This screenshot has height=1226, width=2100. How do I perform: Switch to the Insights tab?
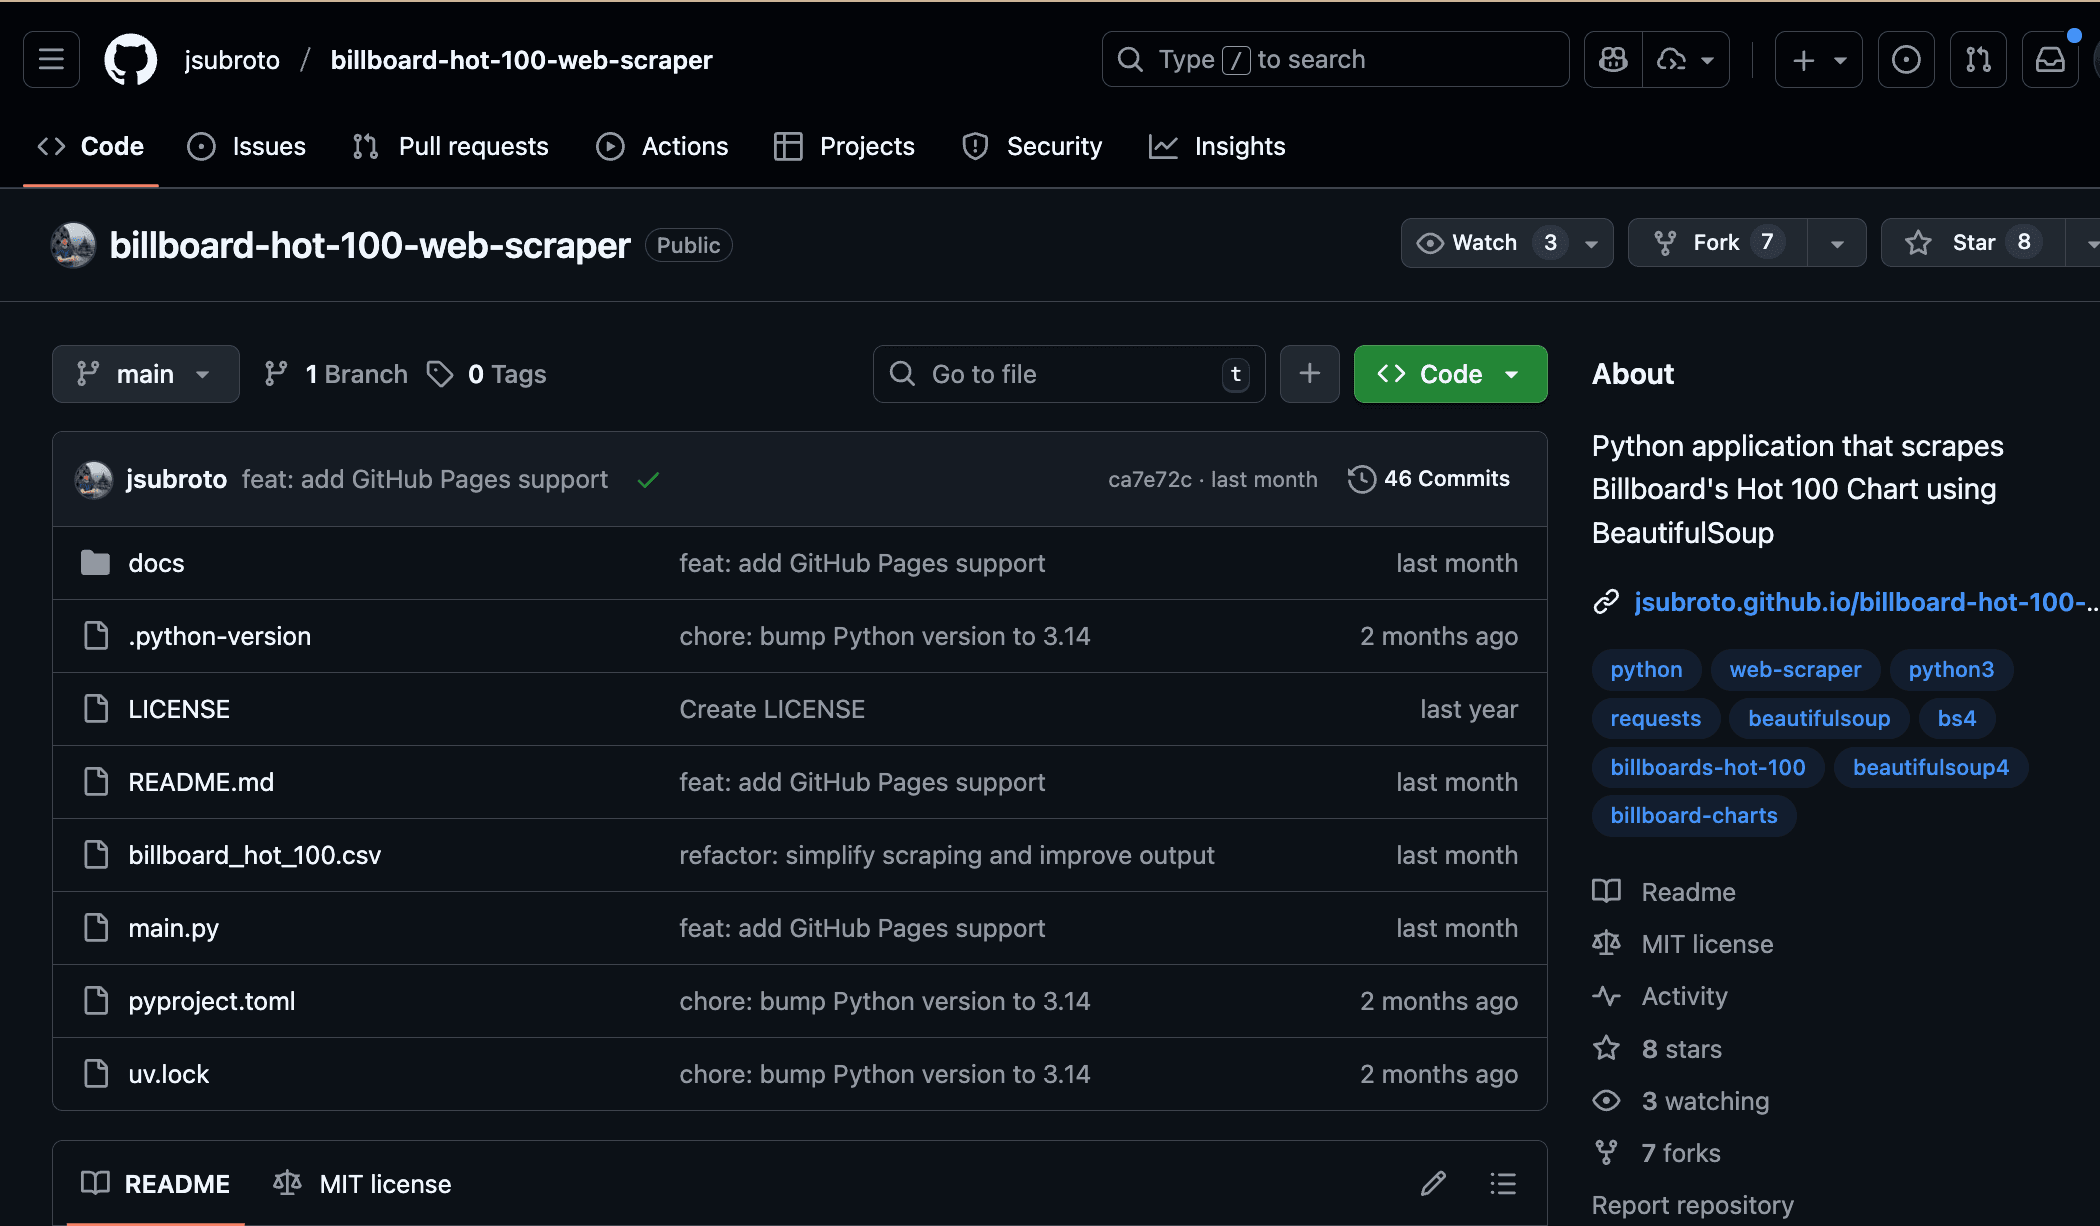pyautogui.click(x=1217, y=147)
